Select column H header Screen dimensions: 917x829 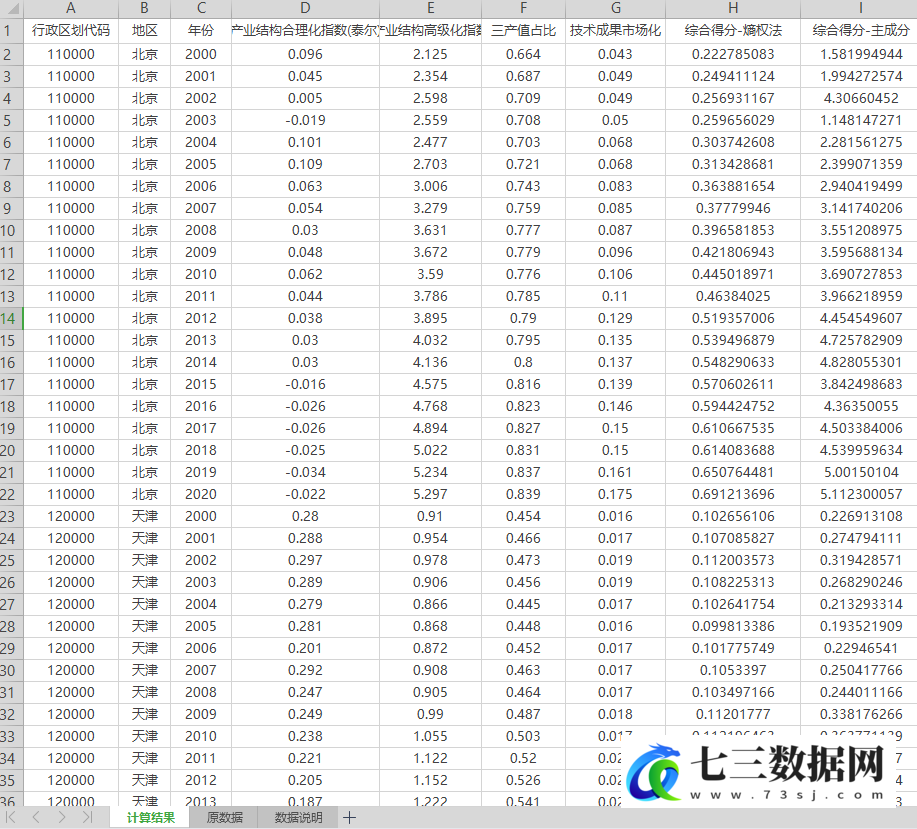[x=733, y=8]
